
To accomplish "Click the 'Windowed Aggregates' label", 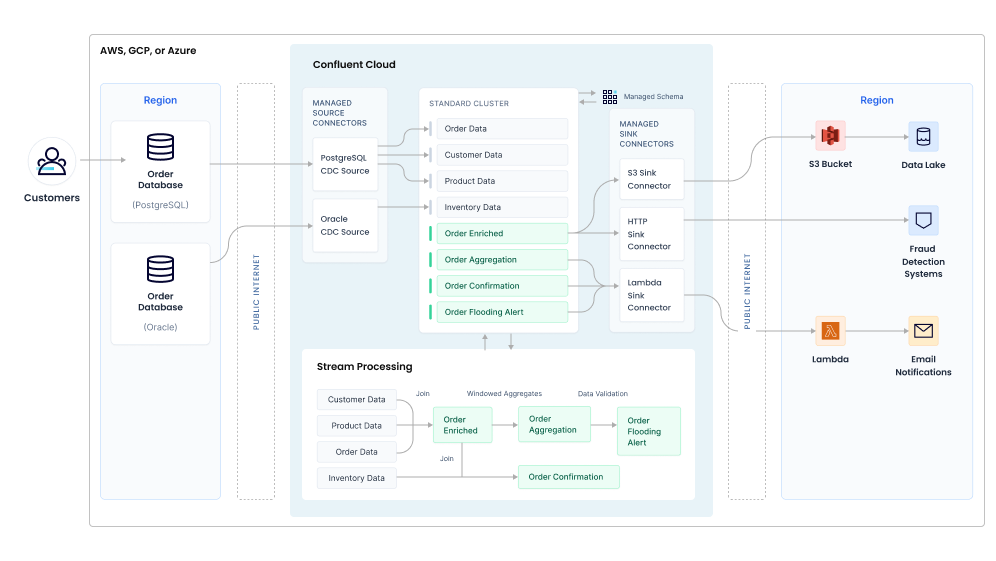I will click(x=504, y=394).
